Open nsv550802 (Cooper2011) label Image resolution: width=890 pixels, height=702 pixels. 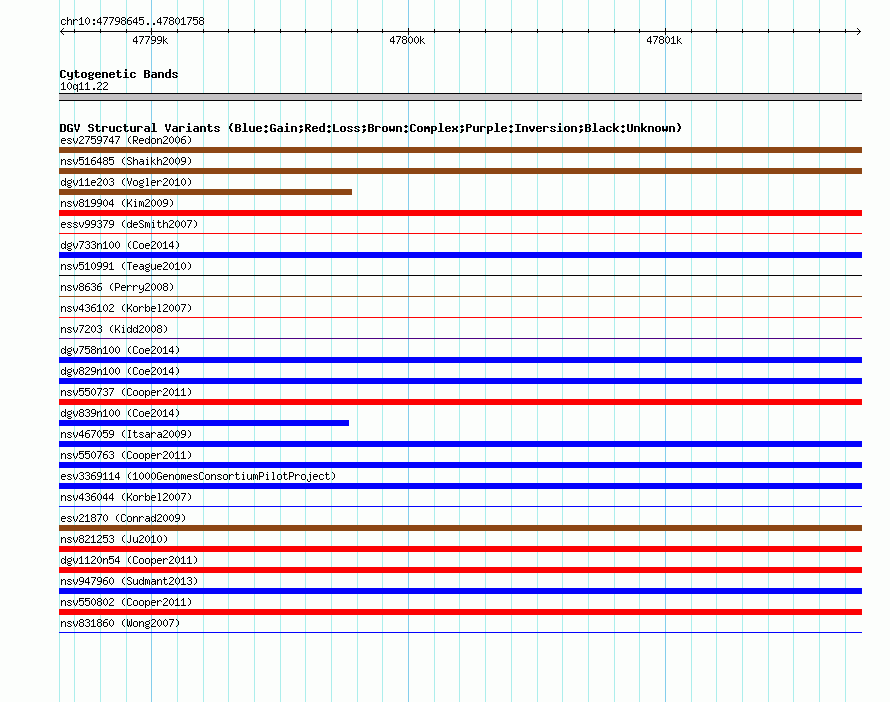click(x=126, y=602)
